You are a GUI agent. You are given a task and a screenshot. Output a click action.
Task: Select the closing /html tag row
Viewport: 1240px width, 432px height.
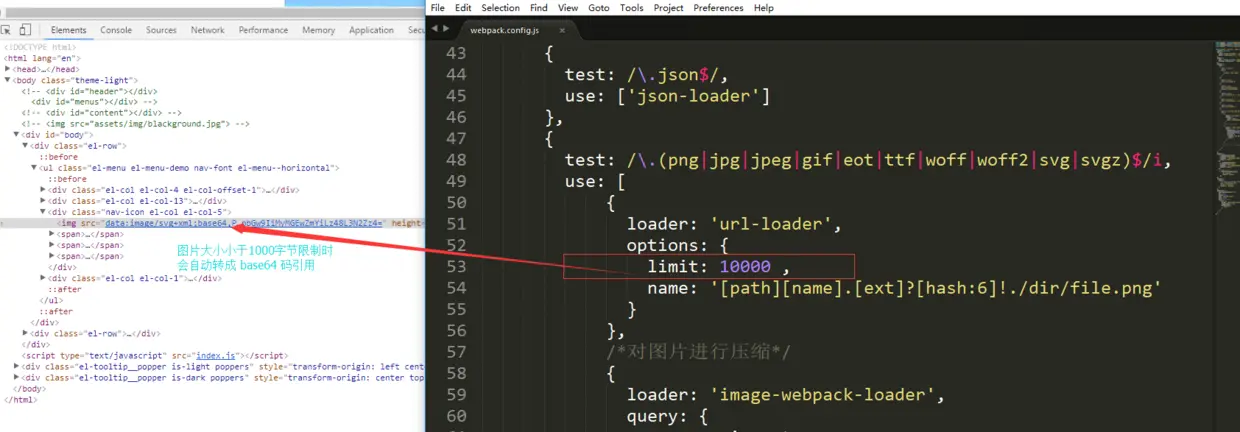[20, 400]
